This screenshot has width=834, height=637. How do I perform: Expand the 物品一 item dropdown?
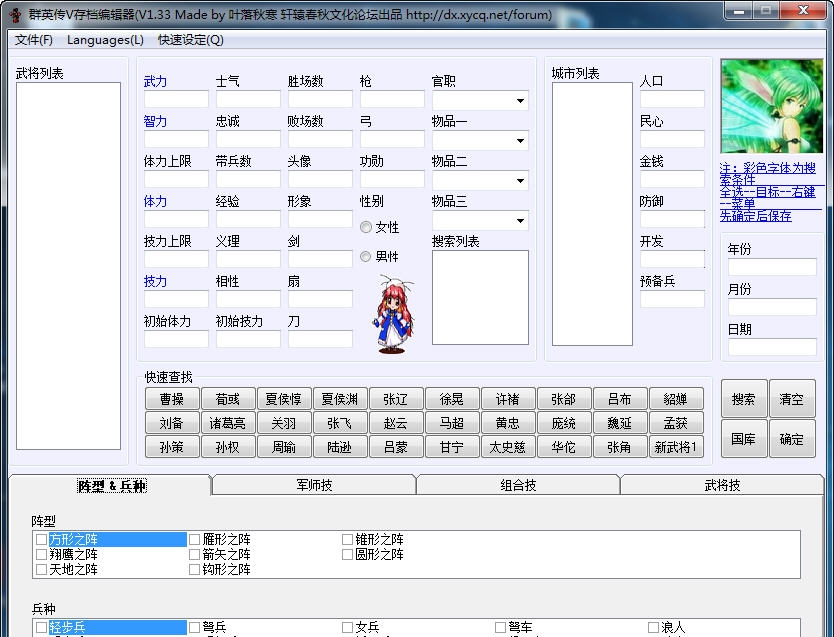pyautogui.click(x=521, y=140)
